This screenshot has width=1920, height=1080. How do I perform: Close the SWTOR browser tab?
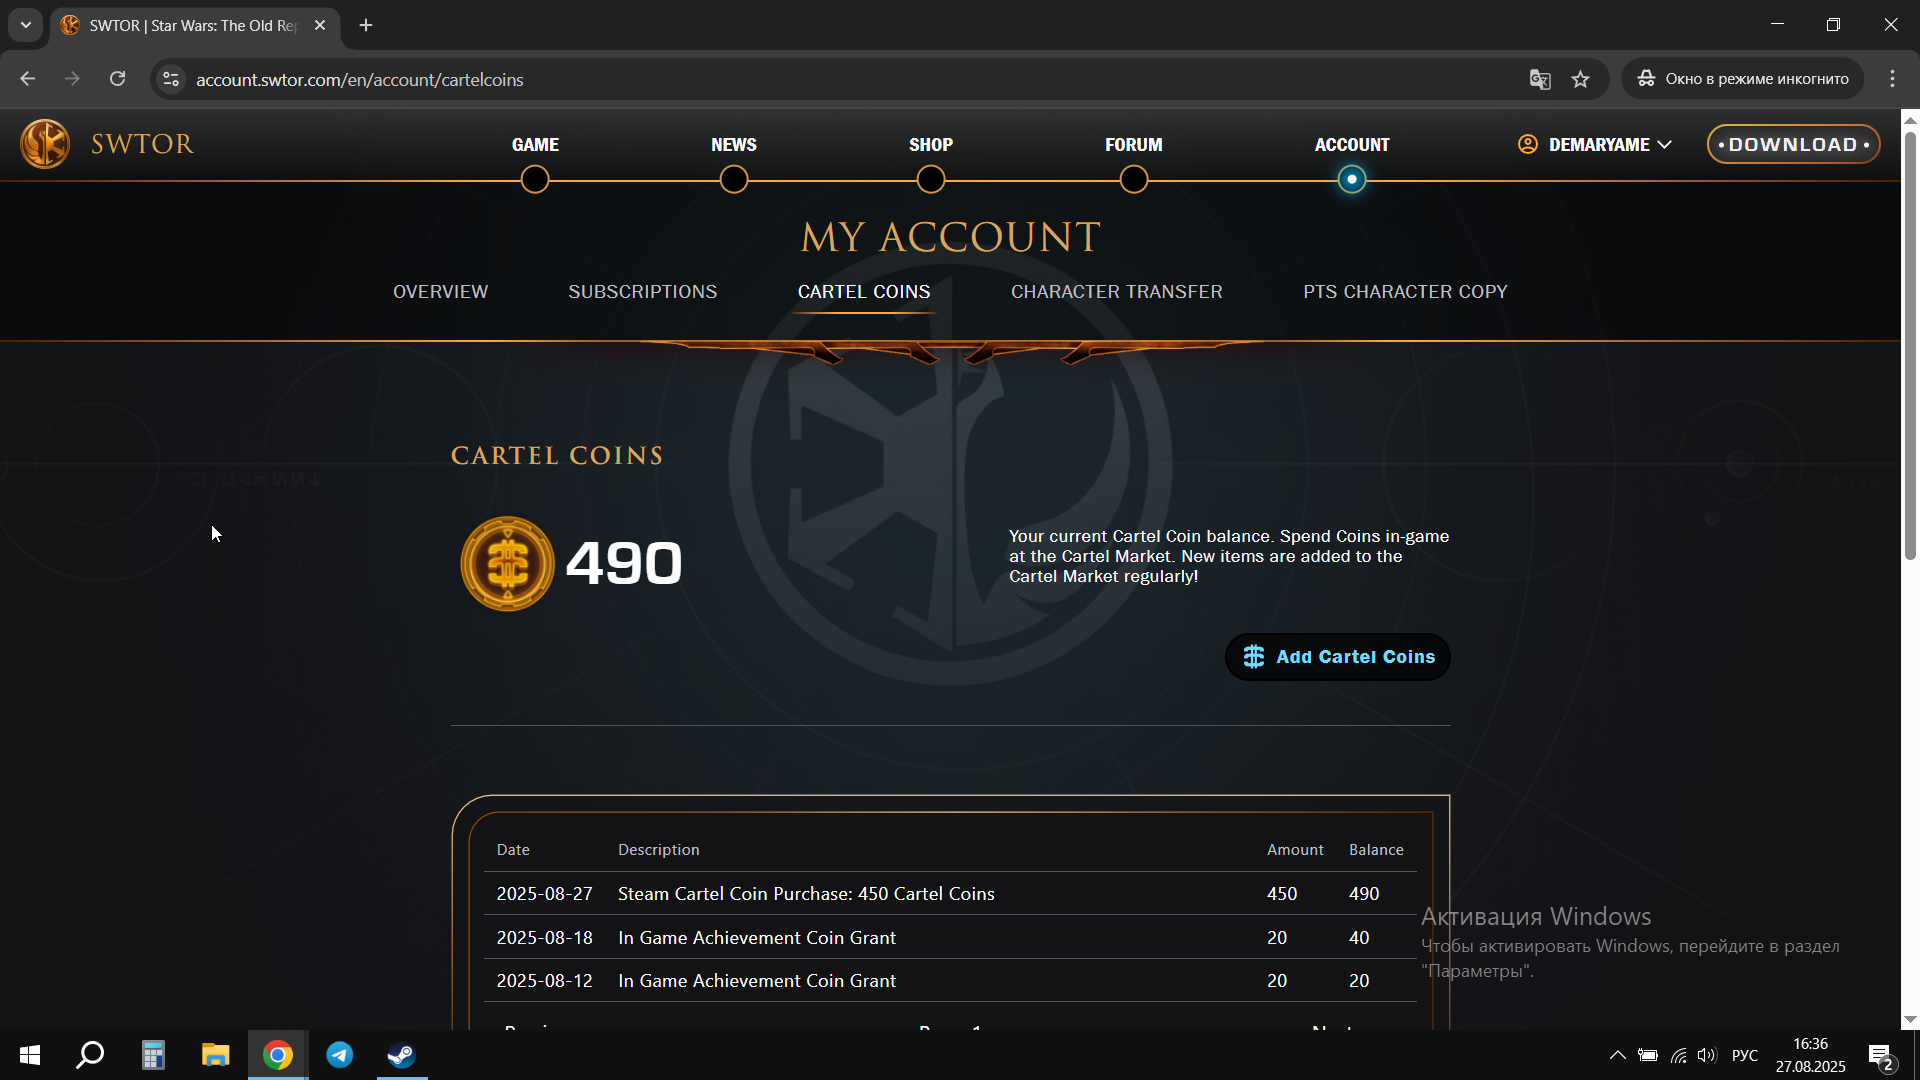click(x=320, y=25)
